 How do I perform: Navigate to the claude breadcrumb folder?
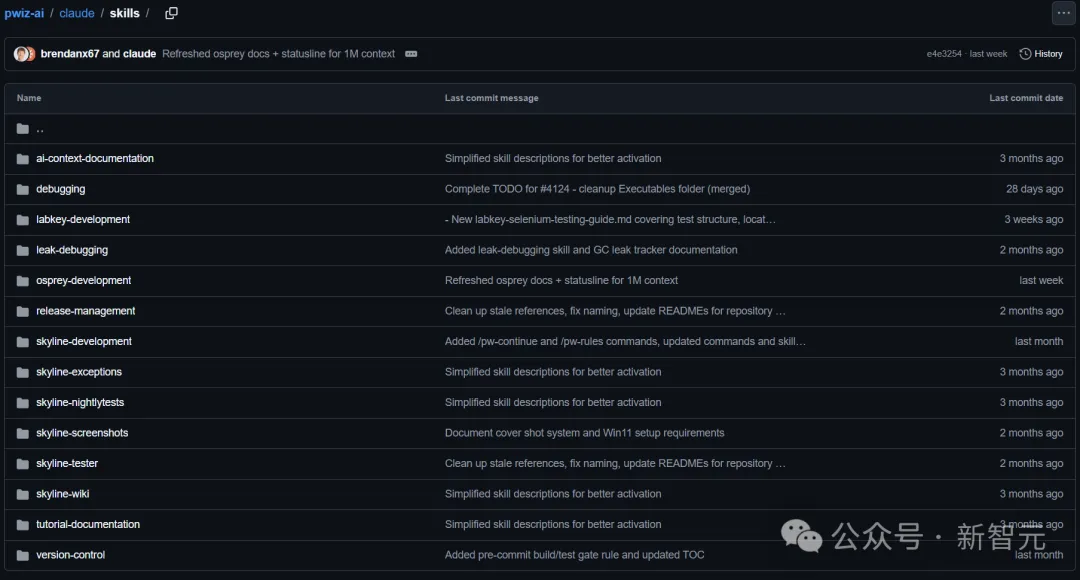point(77,13)
